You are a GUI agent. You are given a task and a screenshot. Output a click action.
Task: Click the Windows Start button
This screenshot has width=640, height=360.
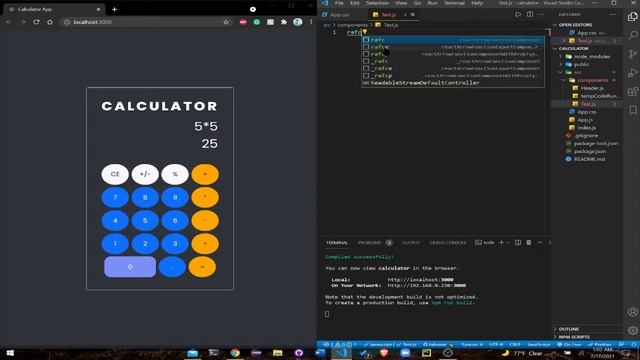(10, 353)
